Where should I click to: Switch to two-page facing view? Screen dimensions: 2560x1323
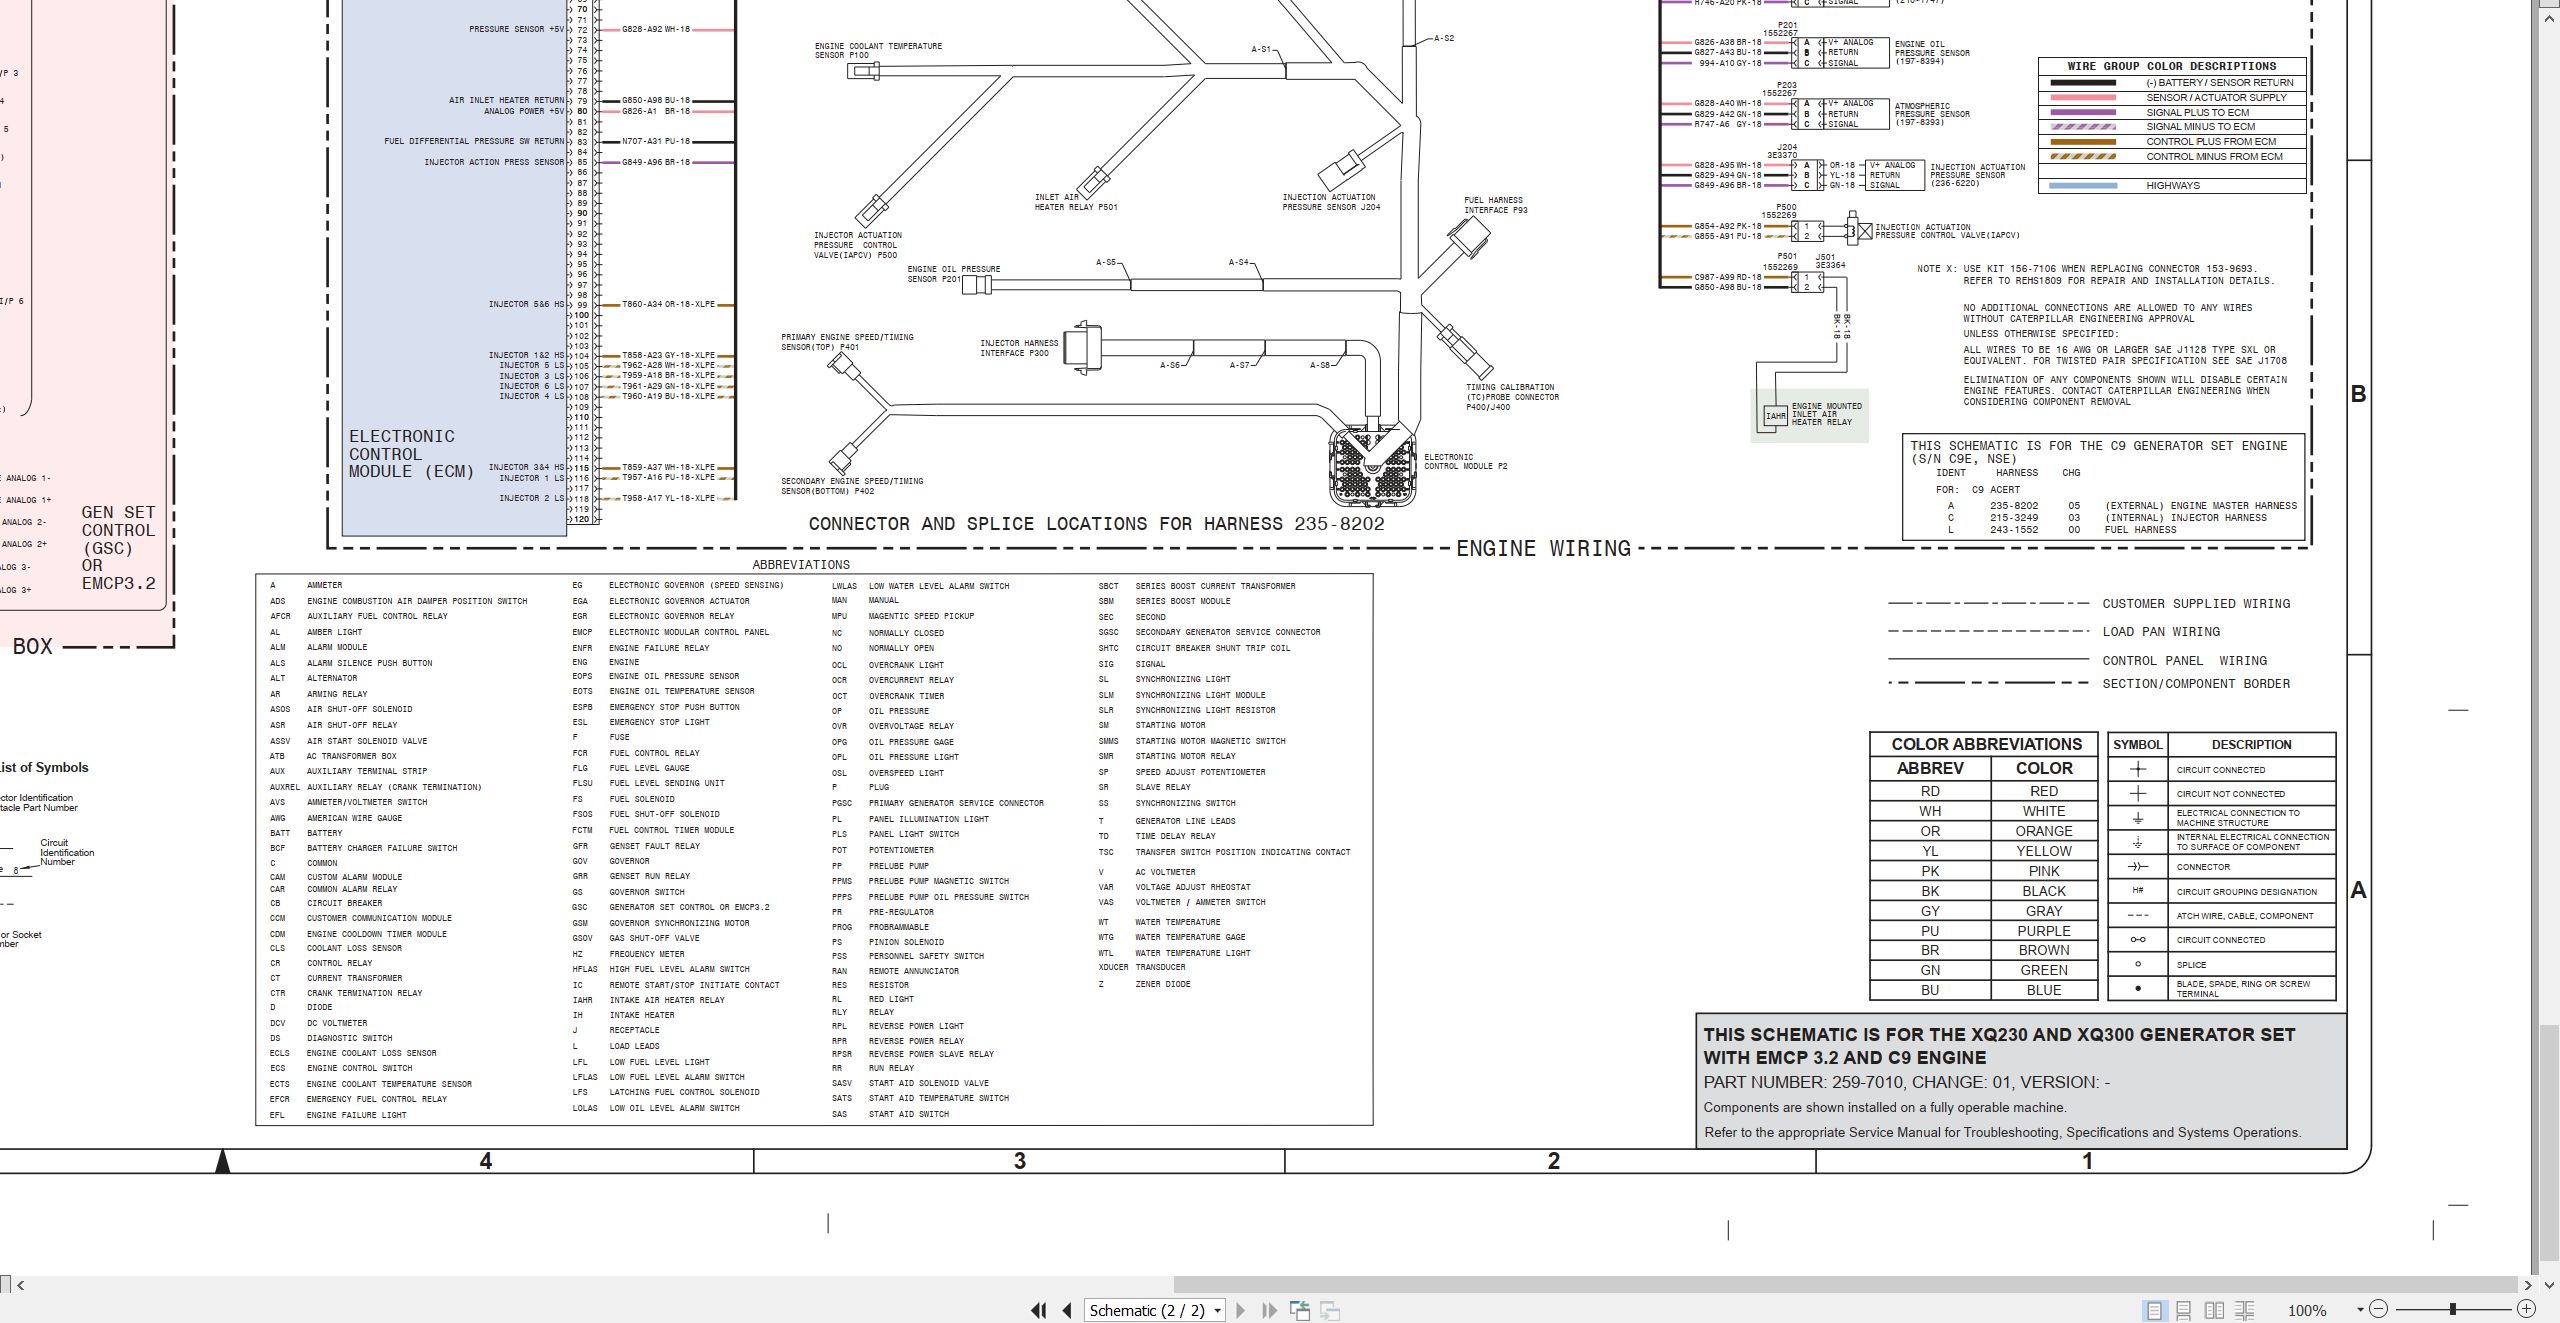point(2215,1310)
